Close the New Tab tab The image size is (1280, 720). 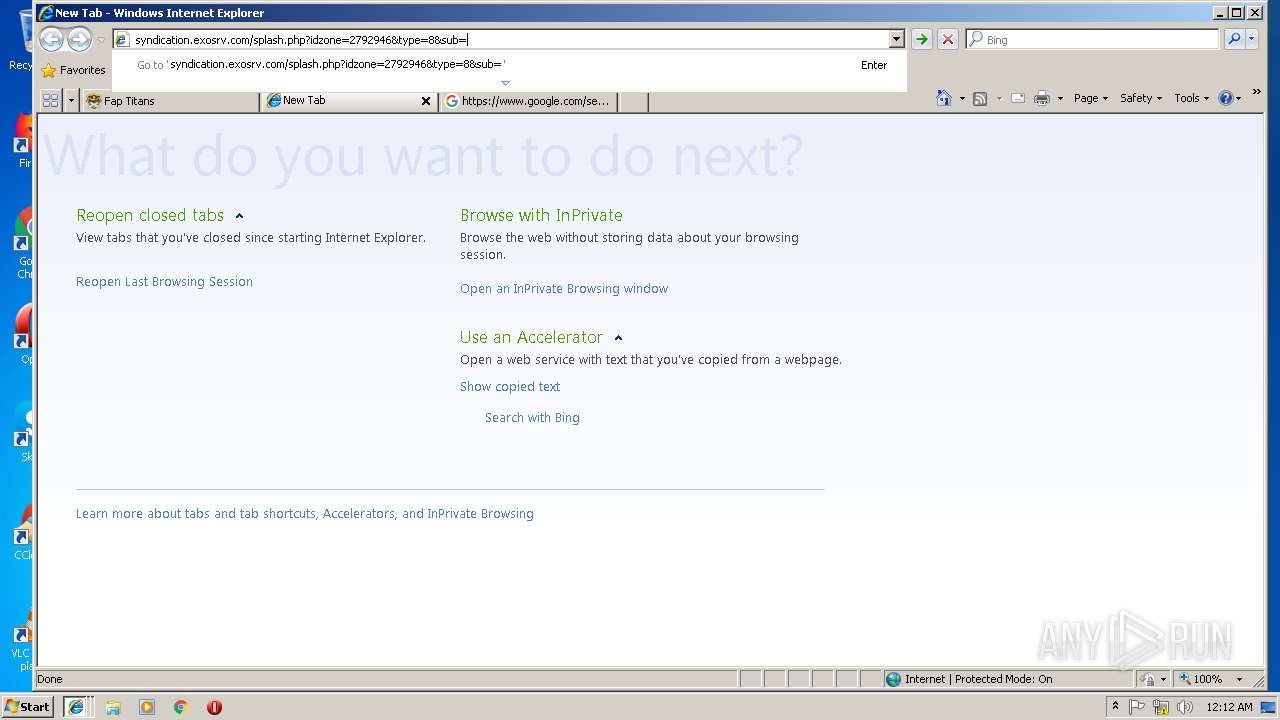click(x=426, y=101)
